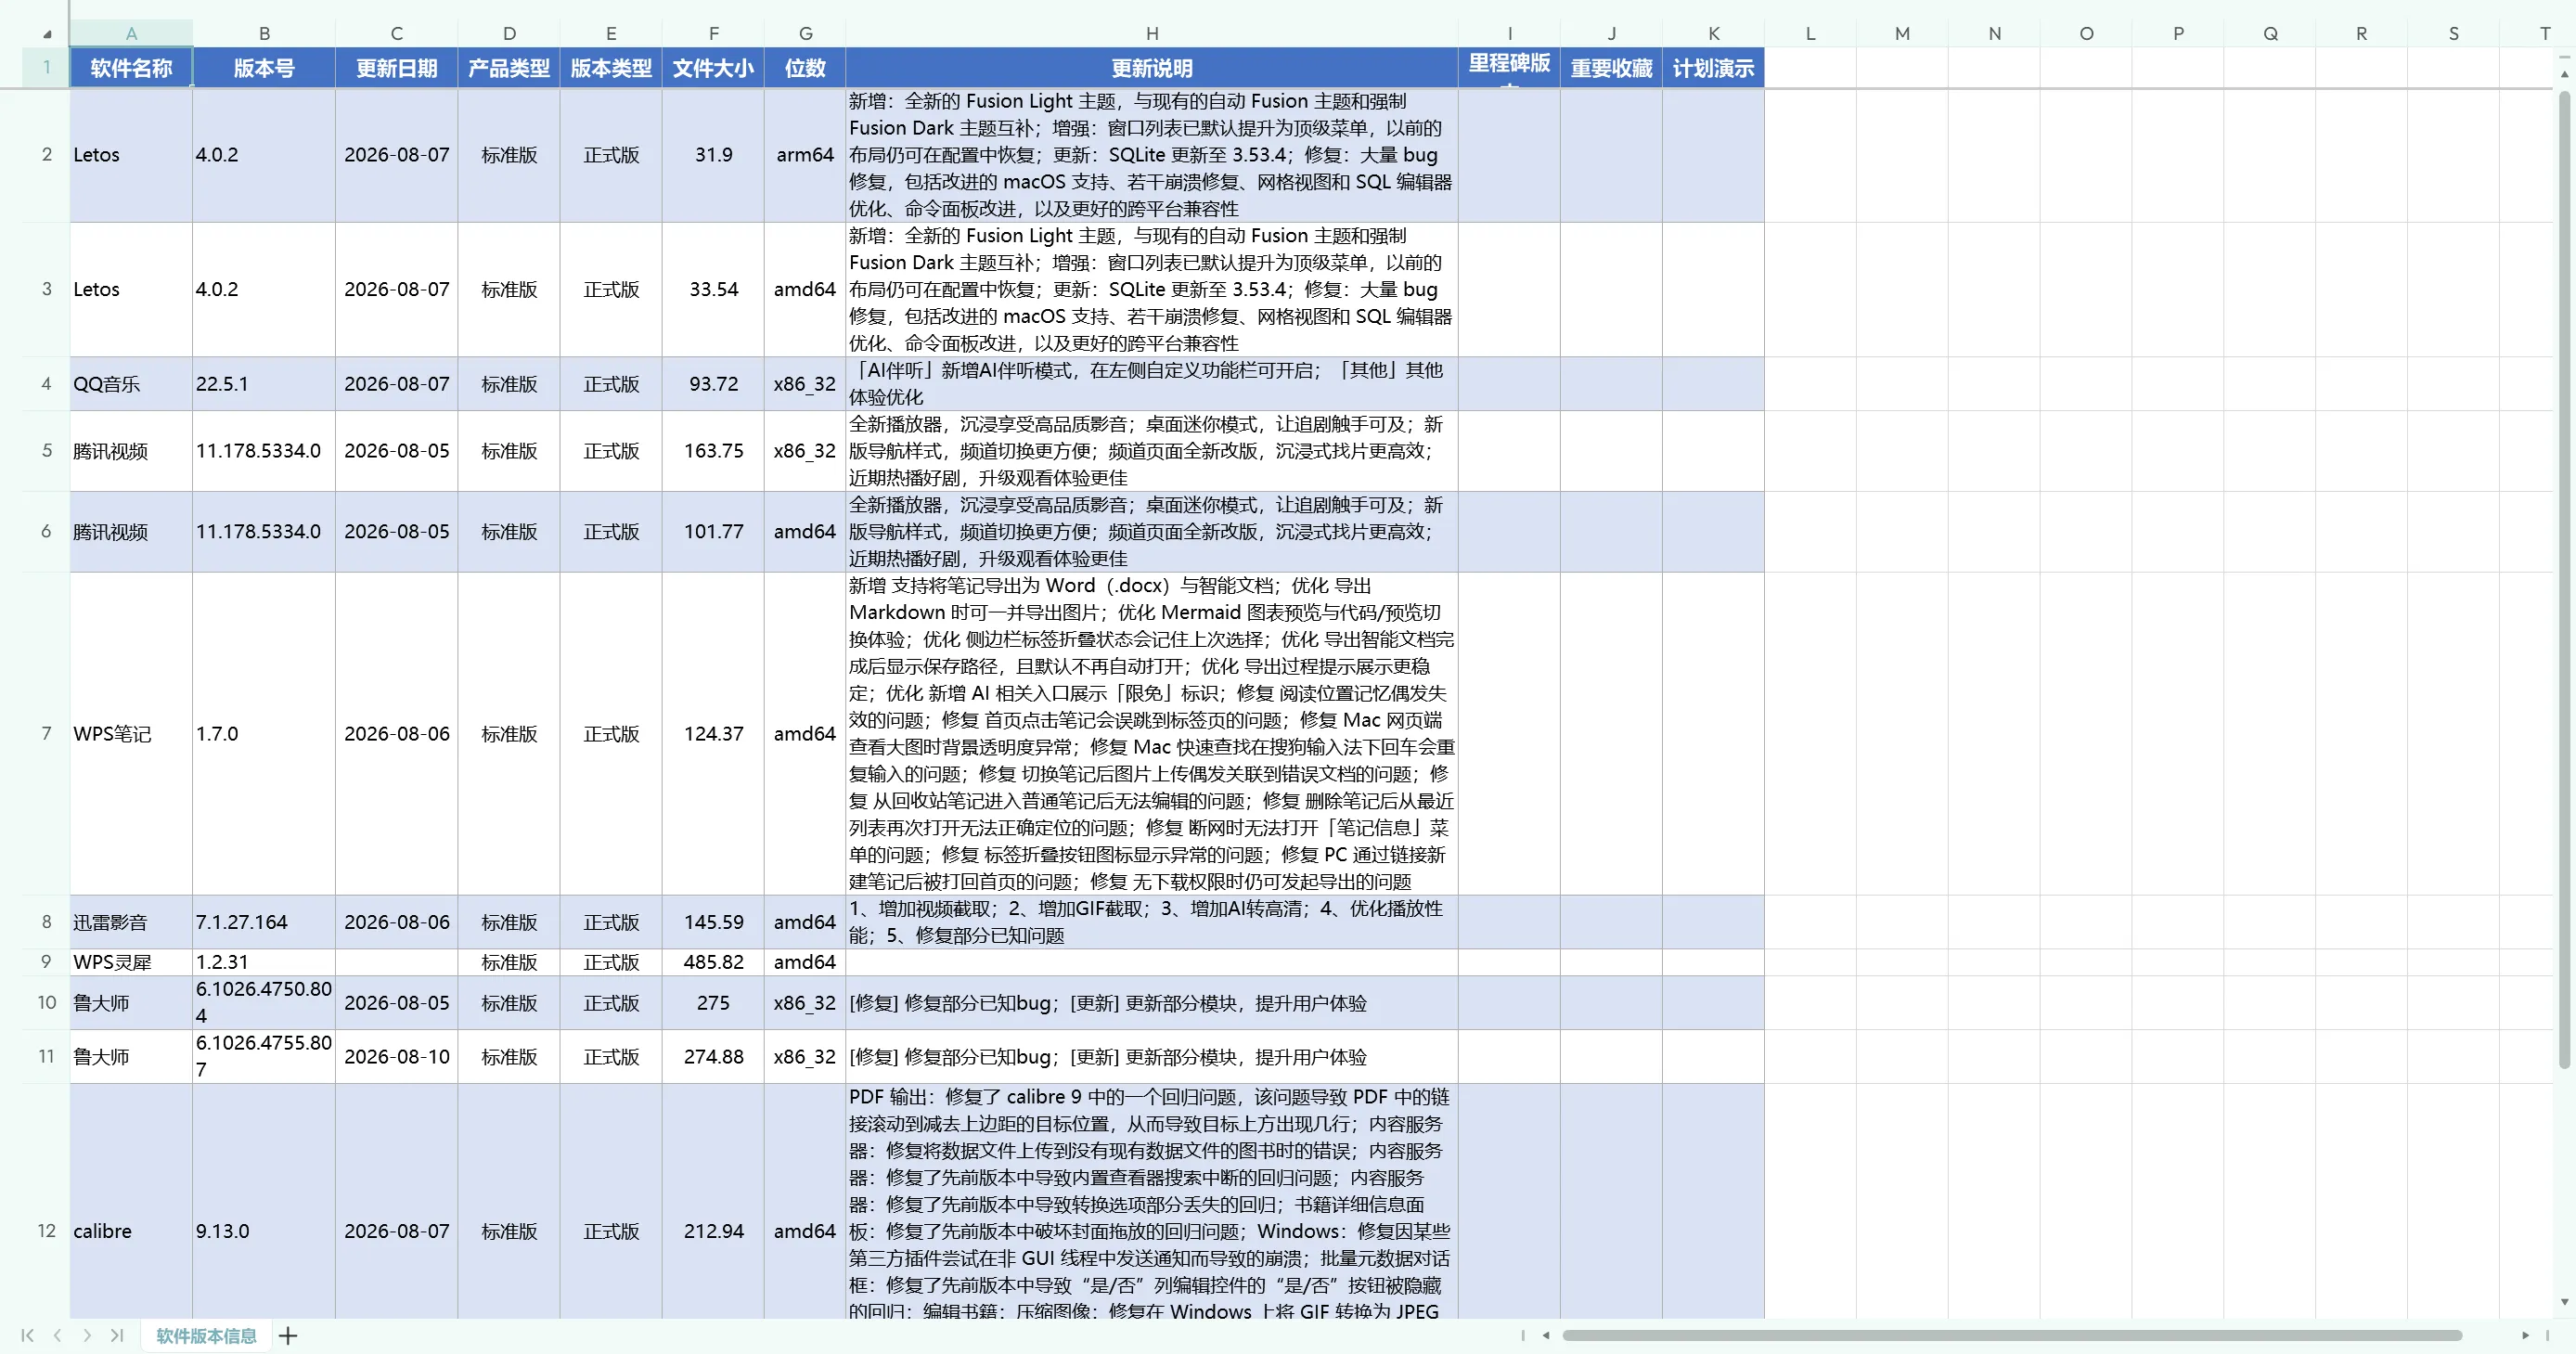2576x1354 pixels.
Task: Click the 软件名称 header cell
Action: tap(131, 68)
